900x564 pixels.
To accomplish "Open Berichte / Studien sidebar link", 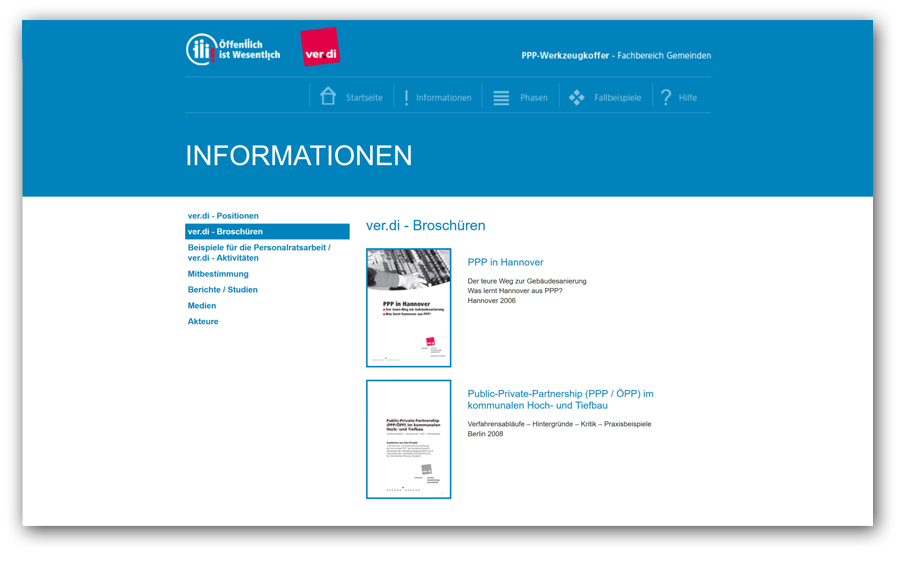I will [223, 290].
